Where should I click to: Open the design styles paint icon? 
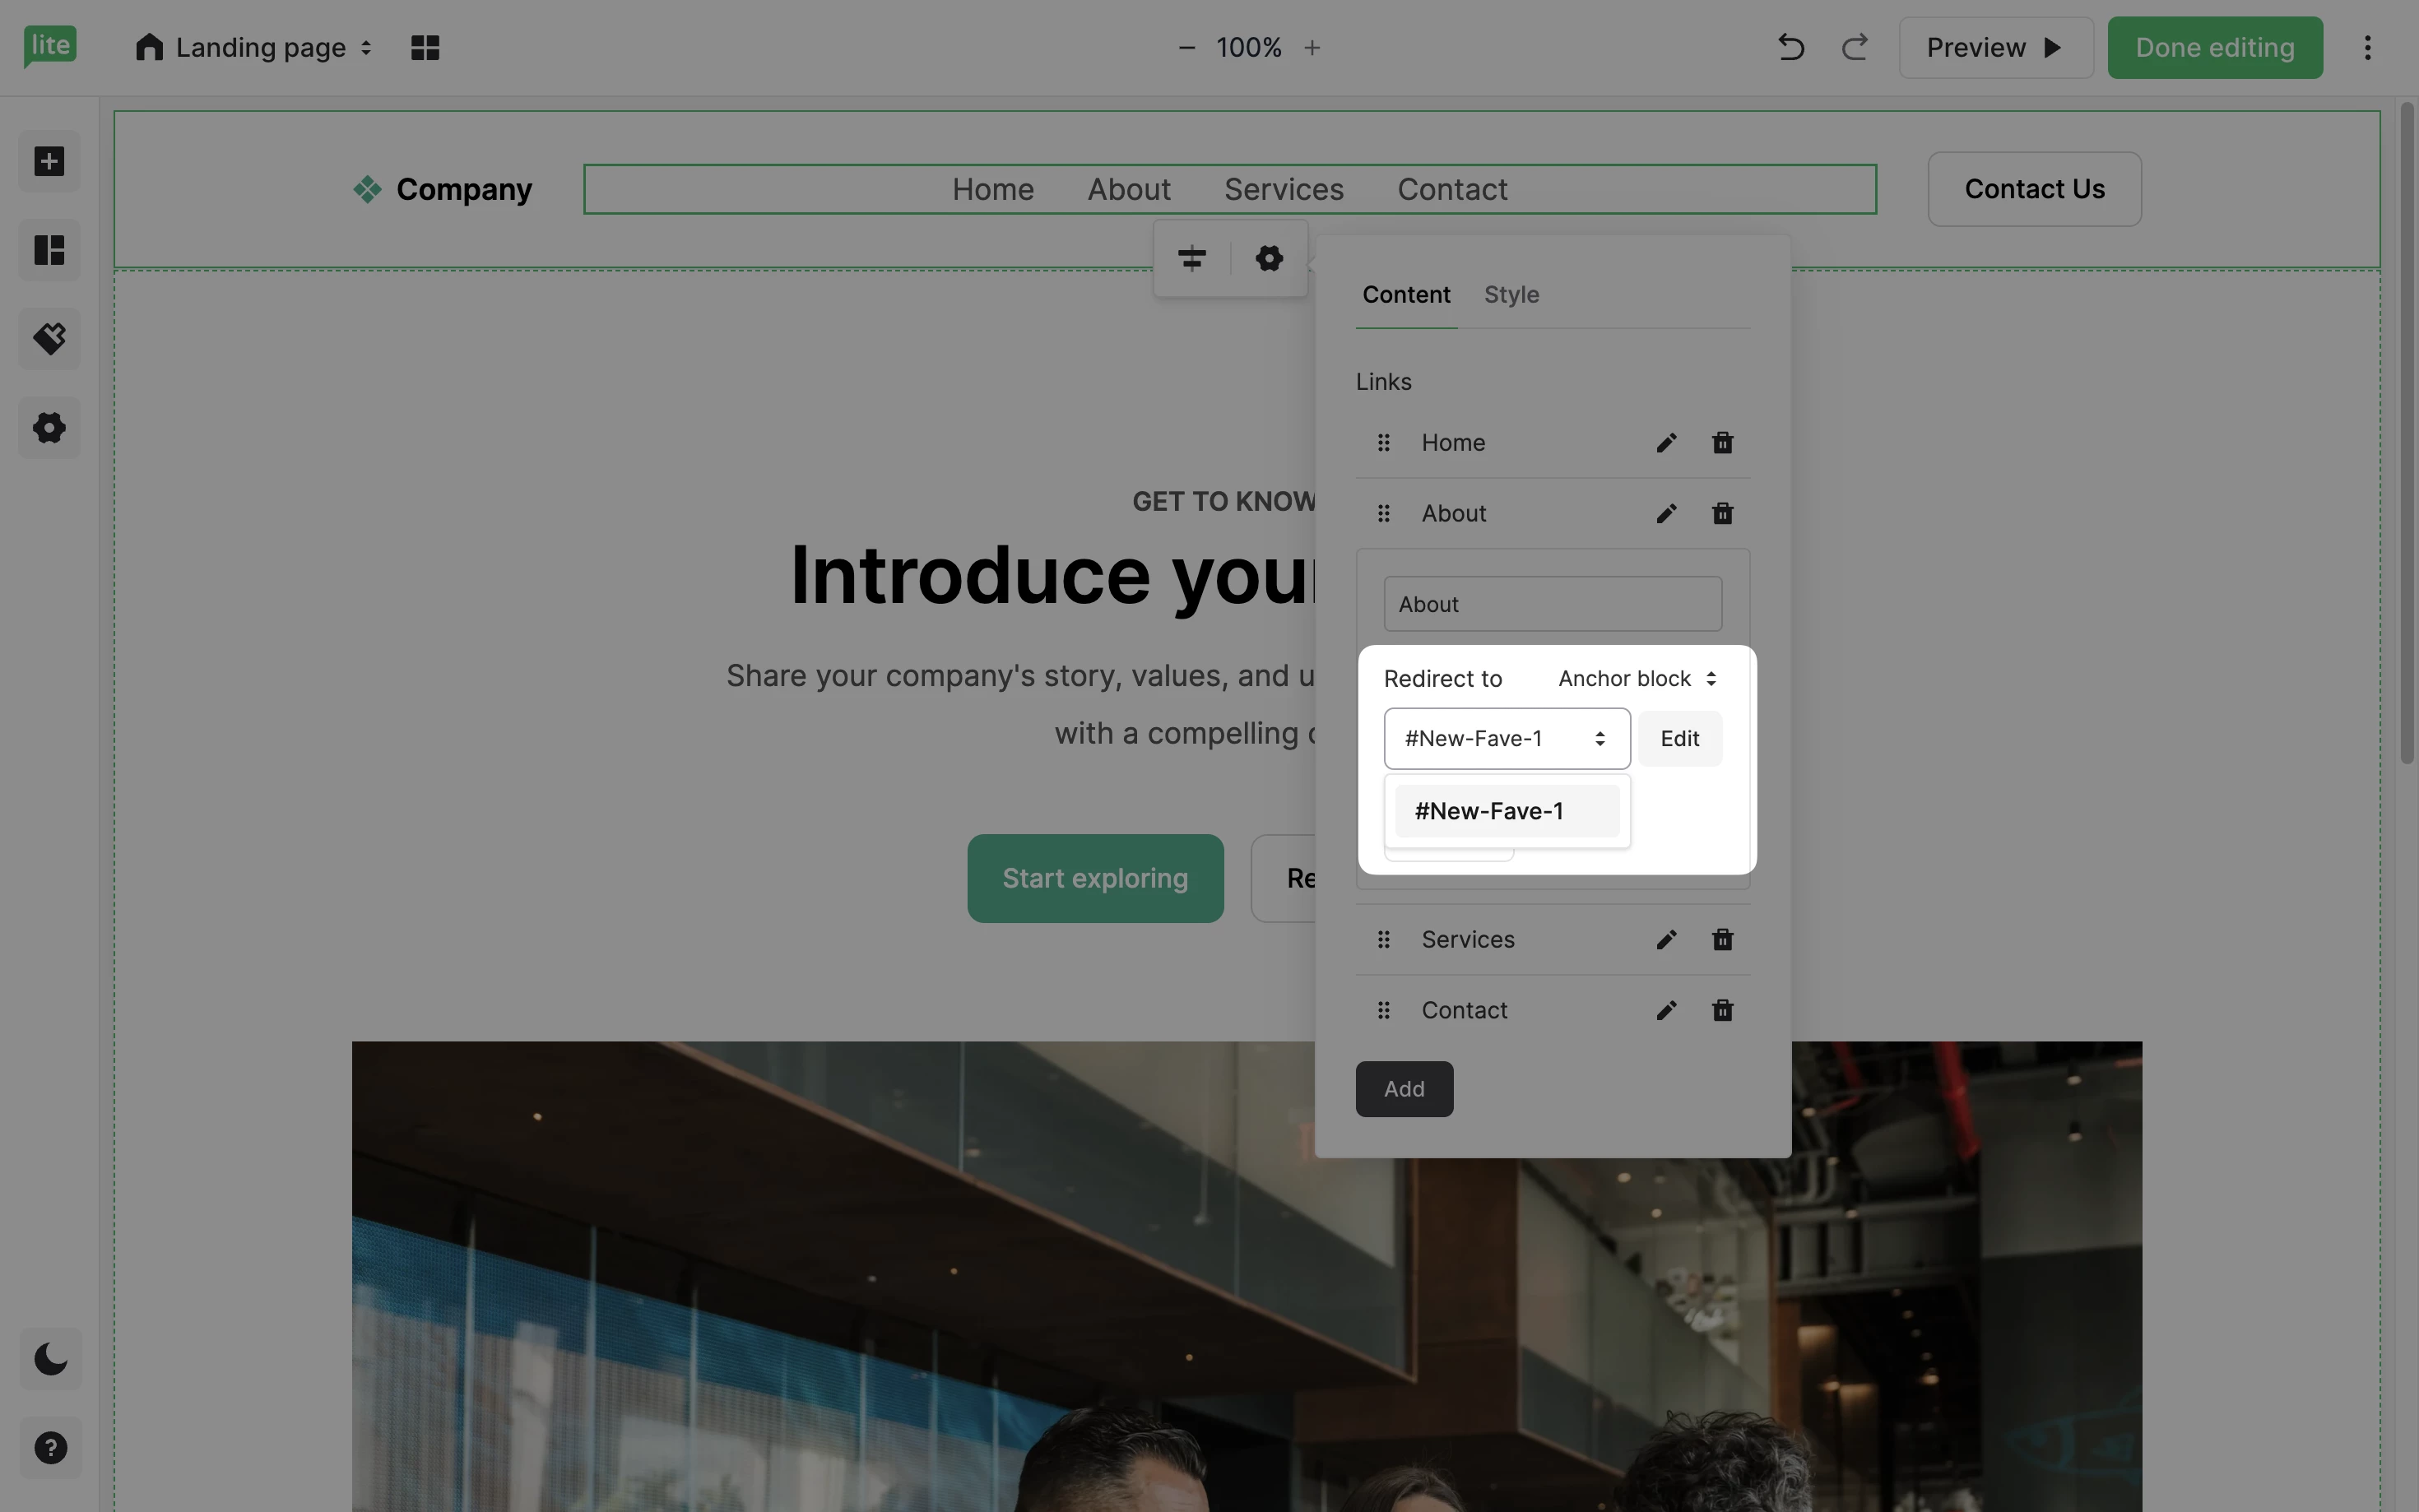click(49, 338)
